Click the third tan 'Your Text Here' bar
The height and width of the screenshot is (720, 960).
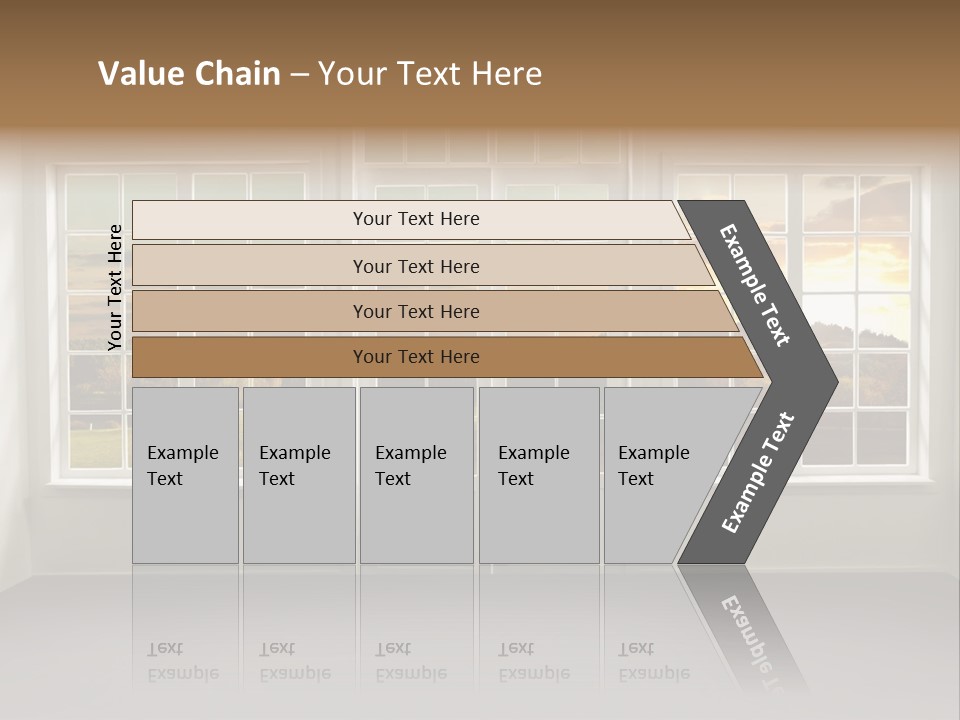[435, 311]
